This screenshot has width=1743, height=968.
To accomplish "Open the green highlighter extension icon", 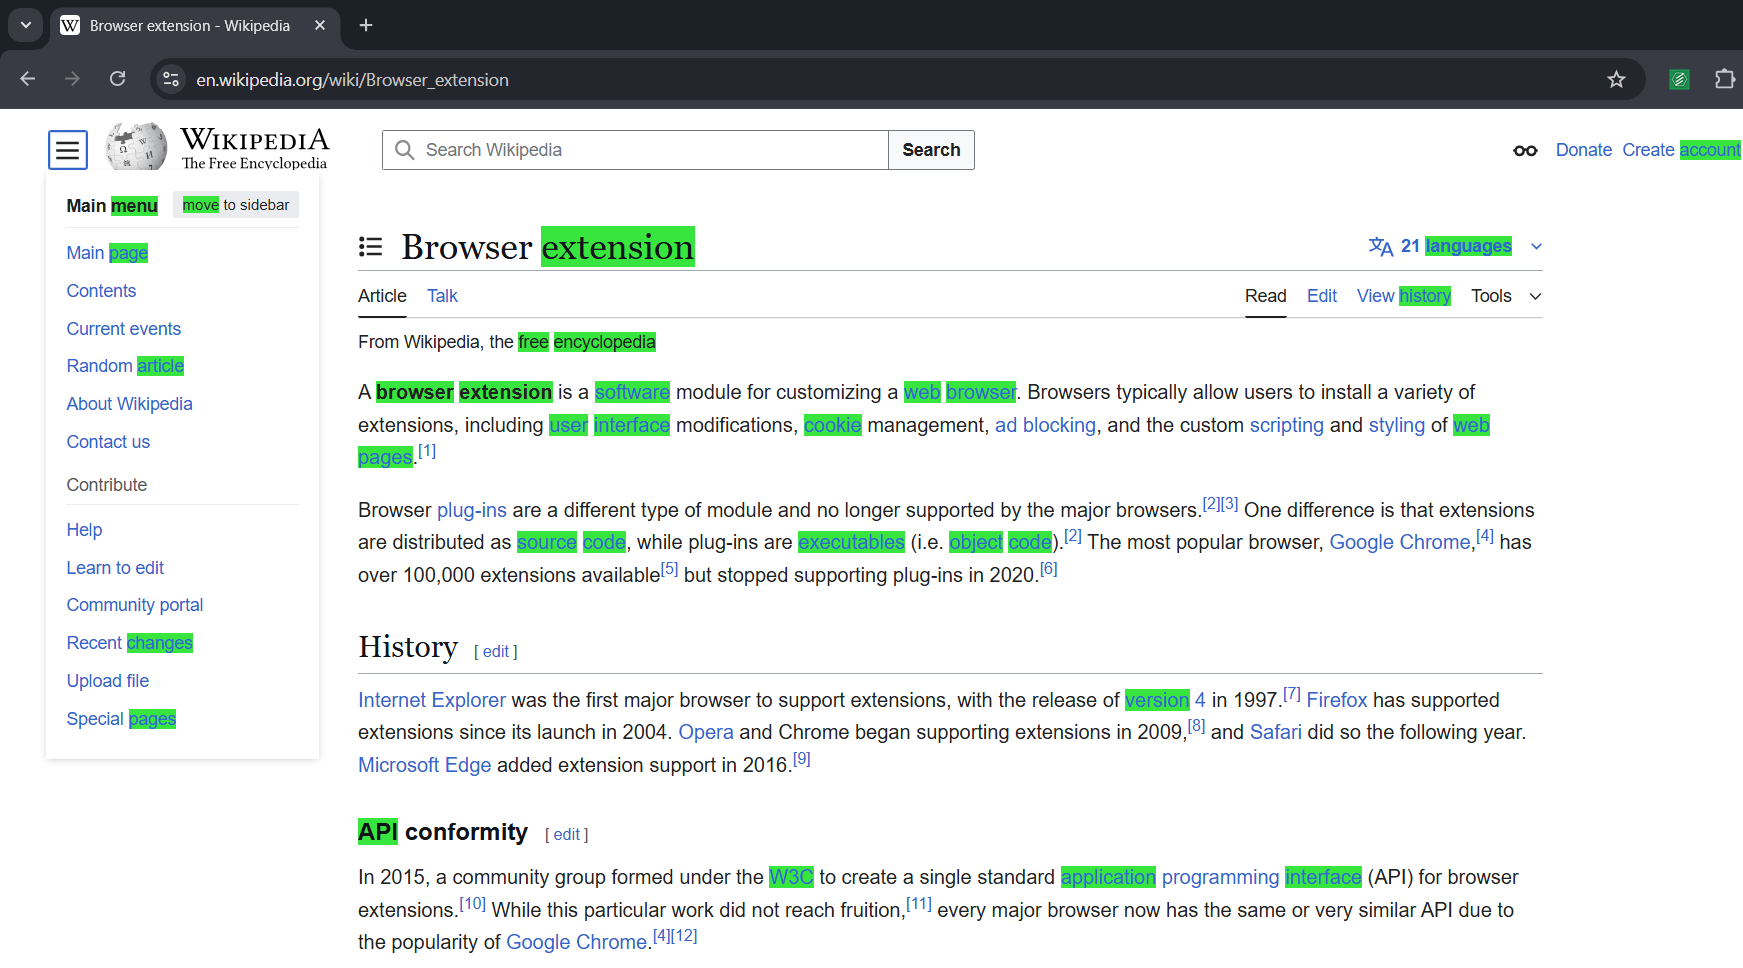I will [x=1679, y=80].
